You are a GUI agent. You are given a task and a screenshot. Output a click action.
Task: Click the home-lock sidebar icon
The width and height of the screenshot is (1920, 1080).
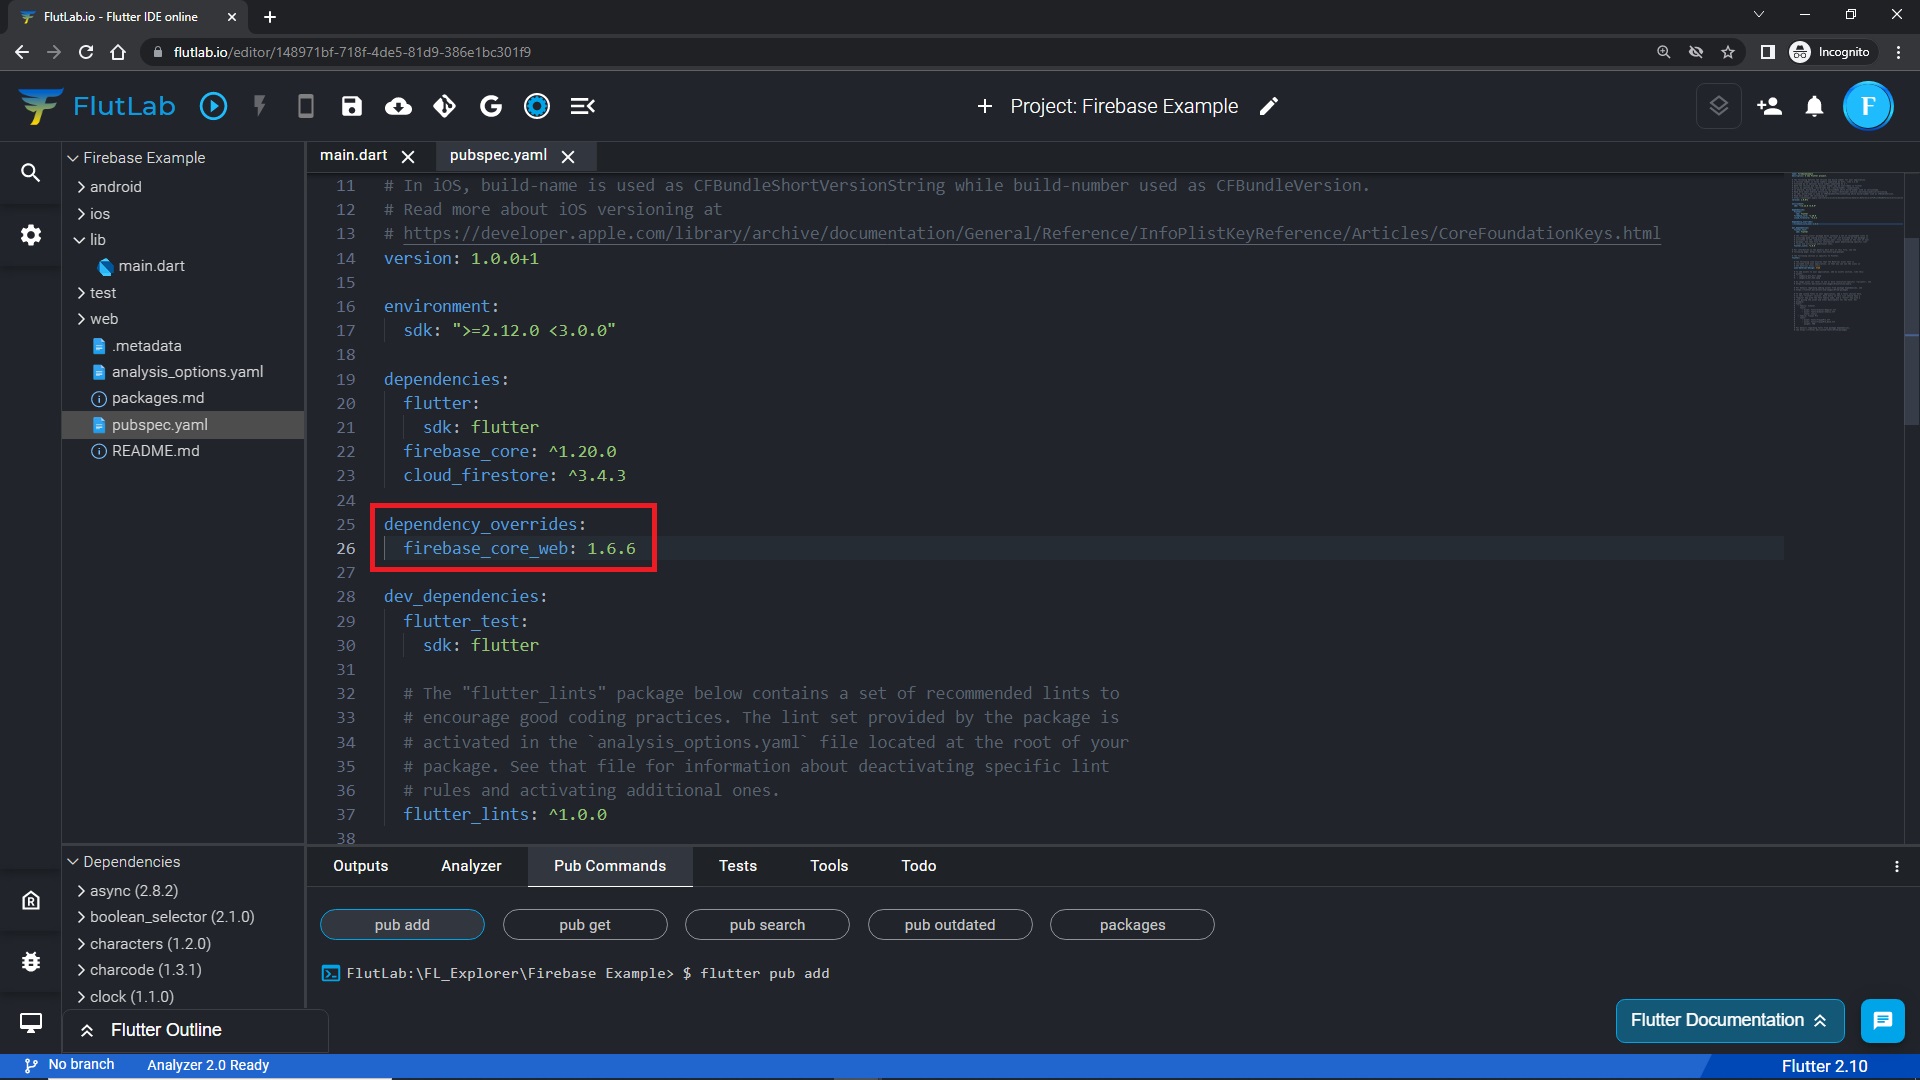coord(31,900)
